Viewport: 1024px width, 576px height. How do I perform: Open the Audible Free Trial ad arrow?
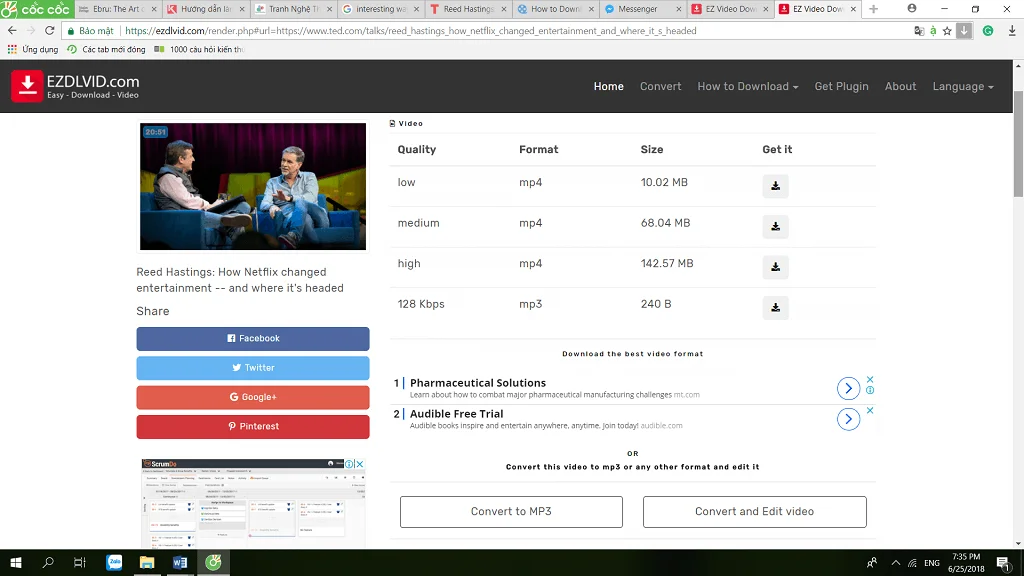tap(848, 419)
